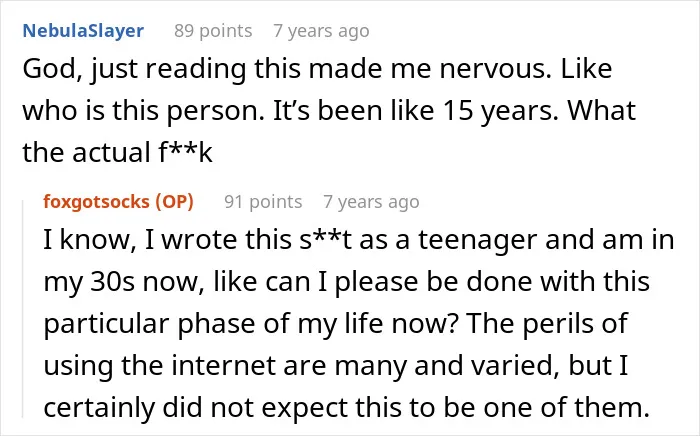This screenshot has height=436, width=700.
Task: Click the line 'using the internet are many'
Action: 336,366
